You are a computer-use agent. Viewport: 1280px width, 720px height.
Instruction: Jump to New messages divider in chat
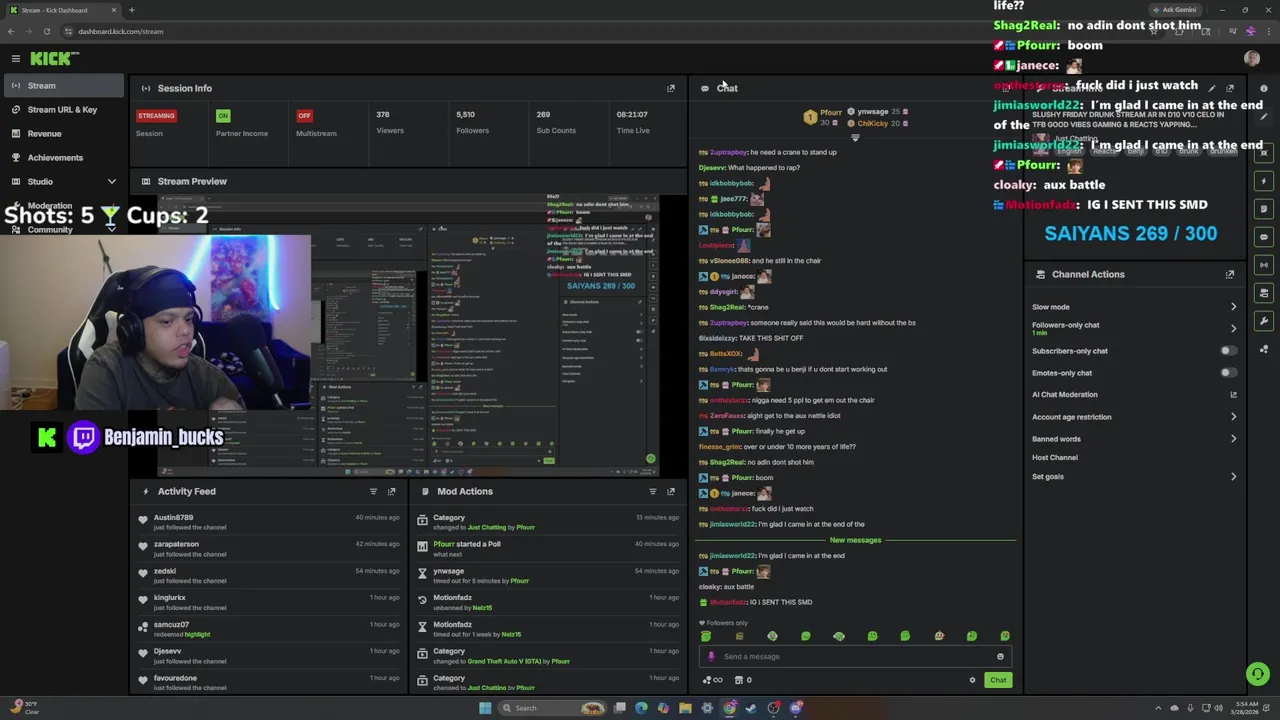(856, 540)
